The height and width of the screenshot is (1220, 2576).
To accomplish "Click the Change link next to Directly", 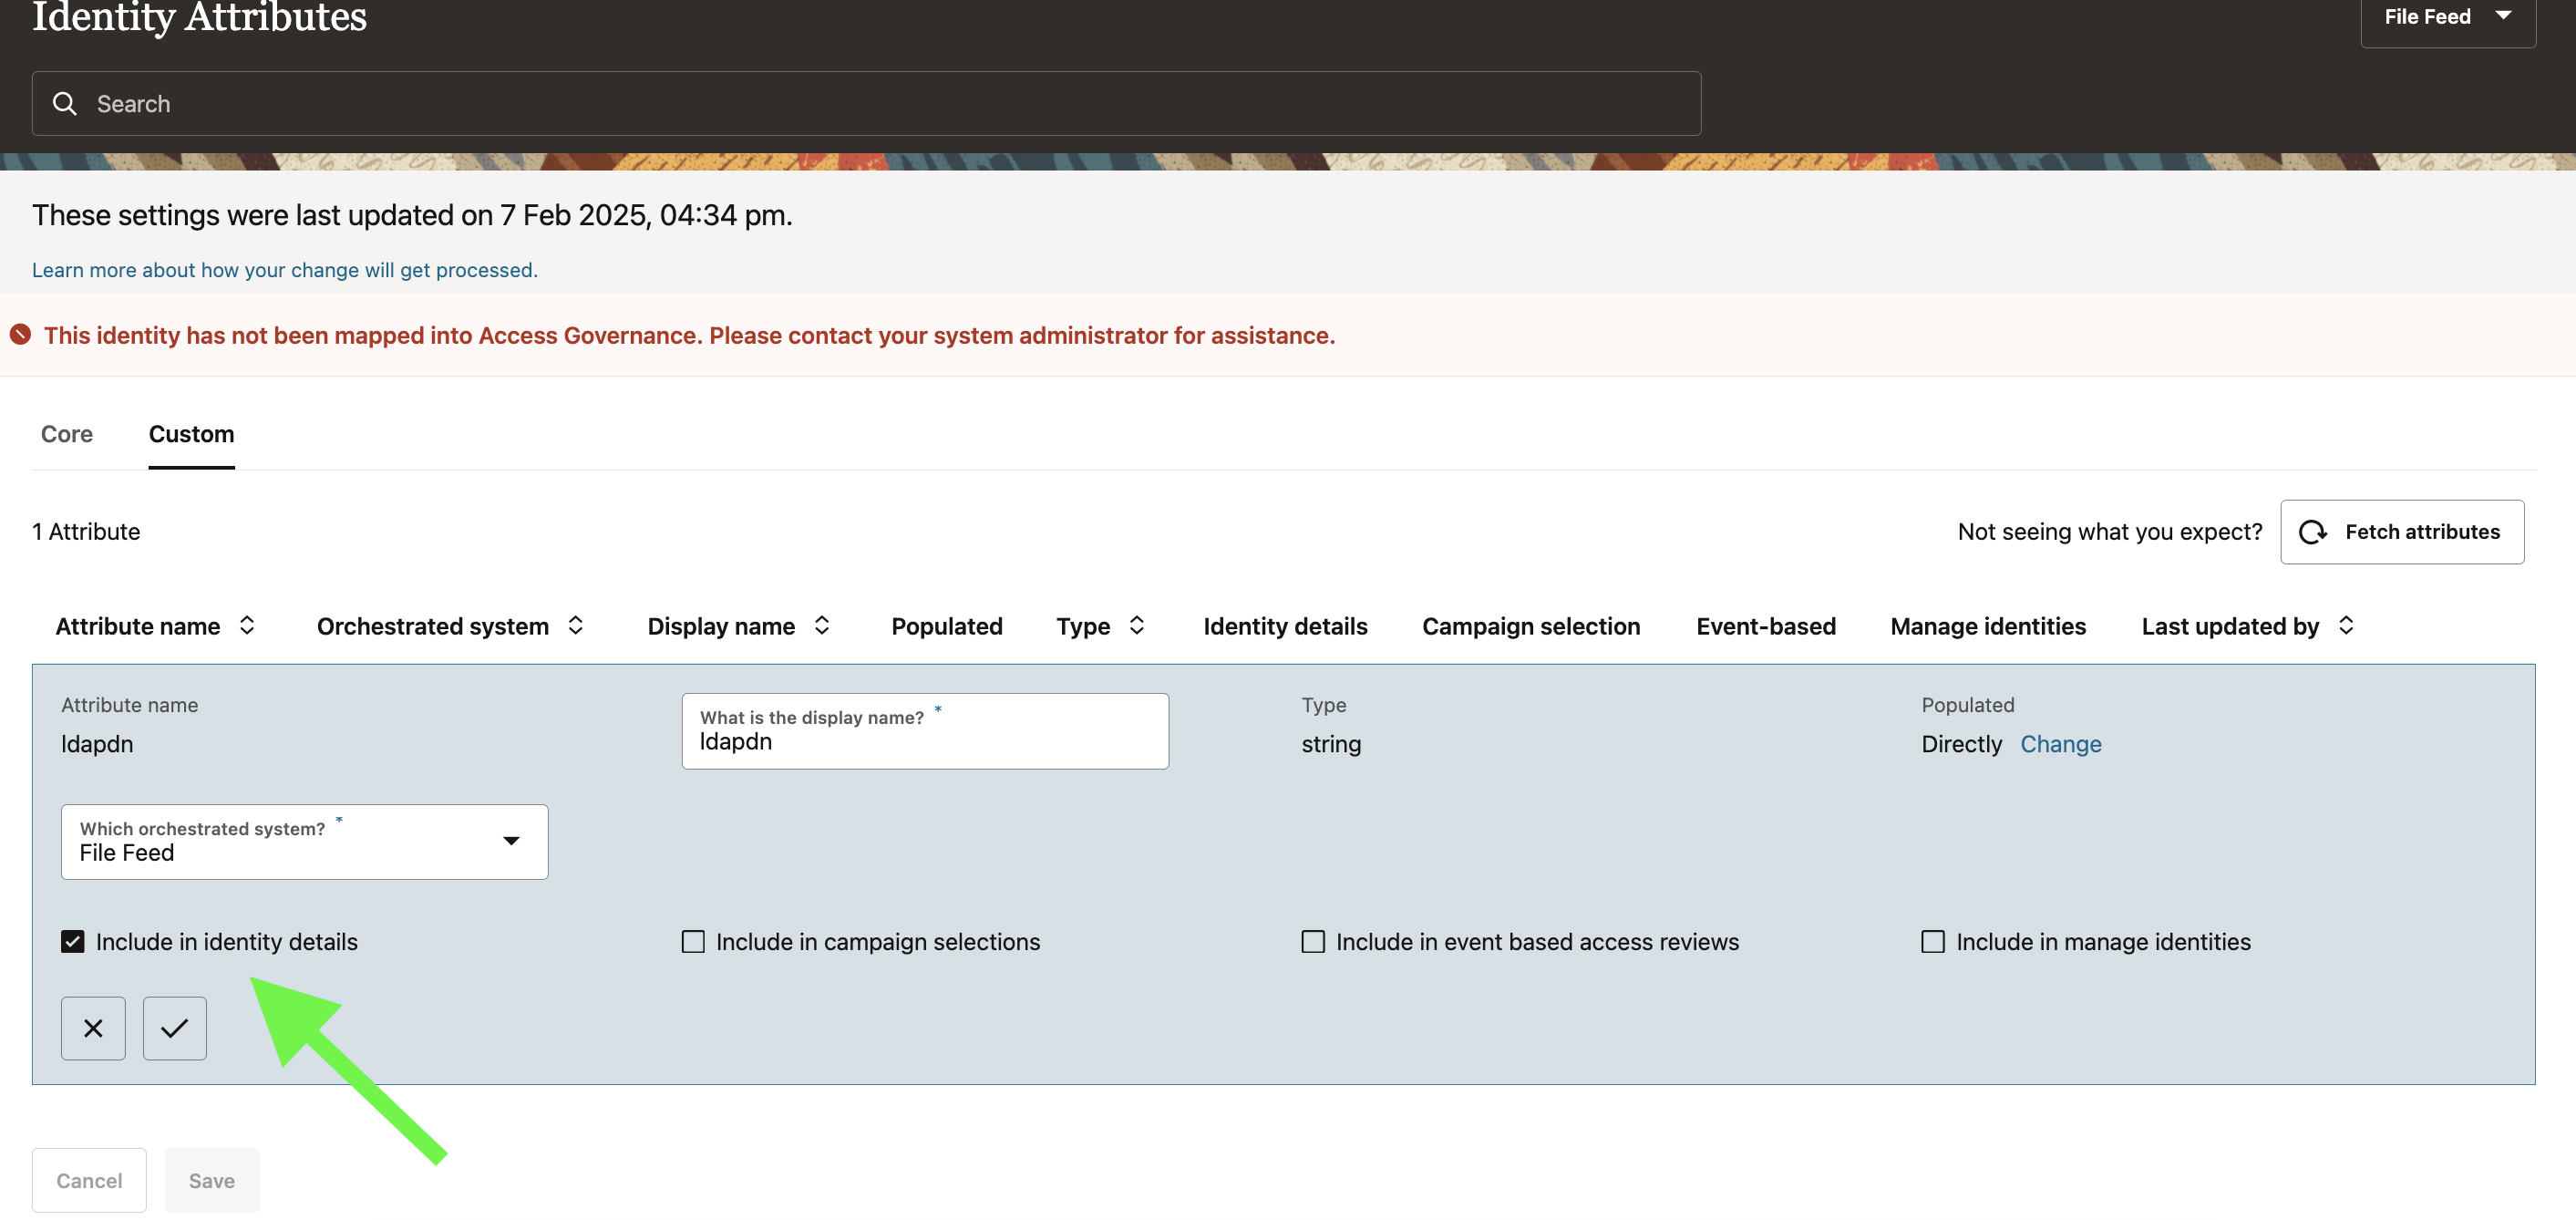I will [2061, 744].
